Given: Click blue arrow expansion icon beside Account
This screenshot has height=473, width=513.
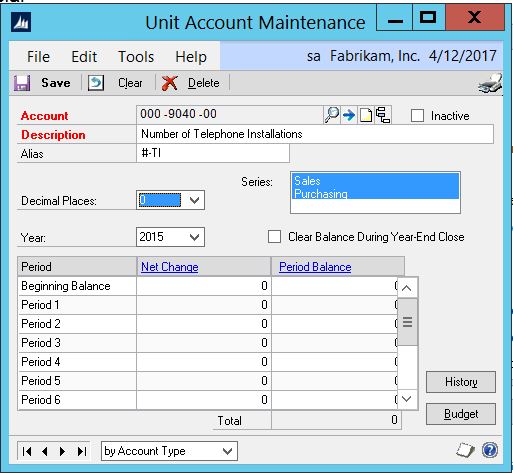Looking at the screenshot, I should coord(349,115).
